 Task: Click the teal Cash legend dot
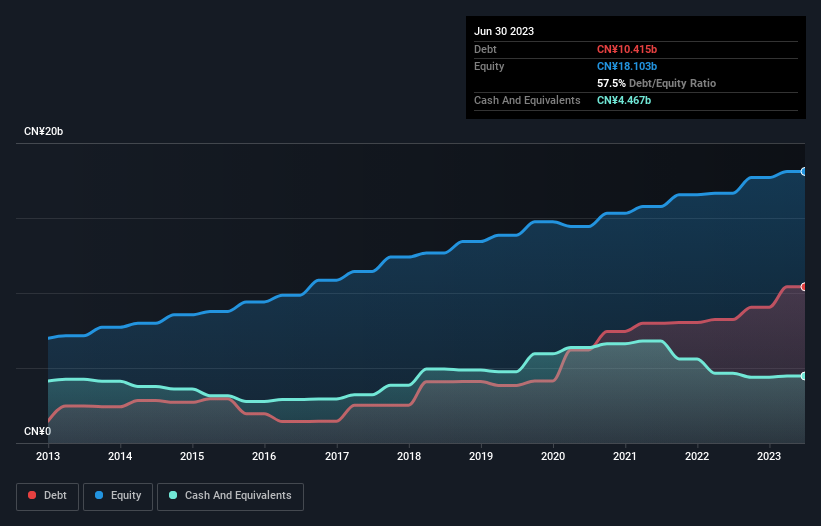point(173,495)
